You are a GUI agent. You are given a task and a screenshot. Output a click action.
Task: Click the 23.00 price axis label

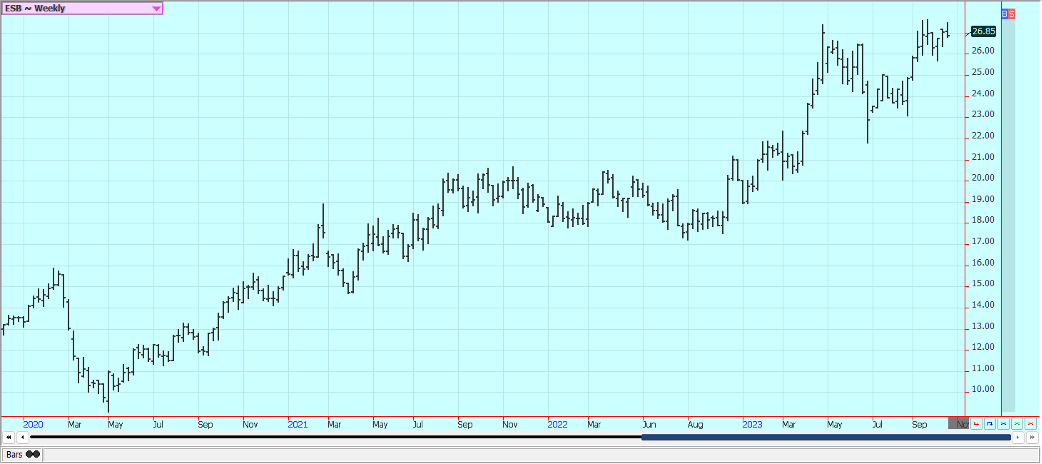click(982, 114)
